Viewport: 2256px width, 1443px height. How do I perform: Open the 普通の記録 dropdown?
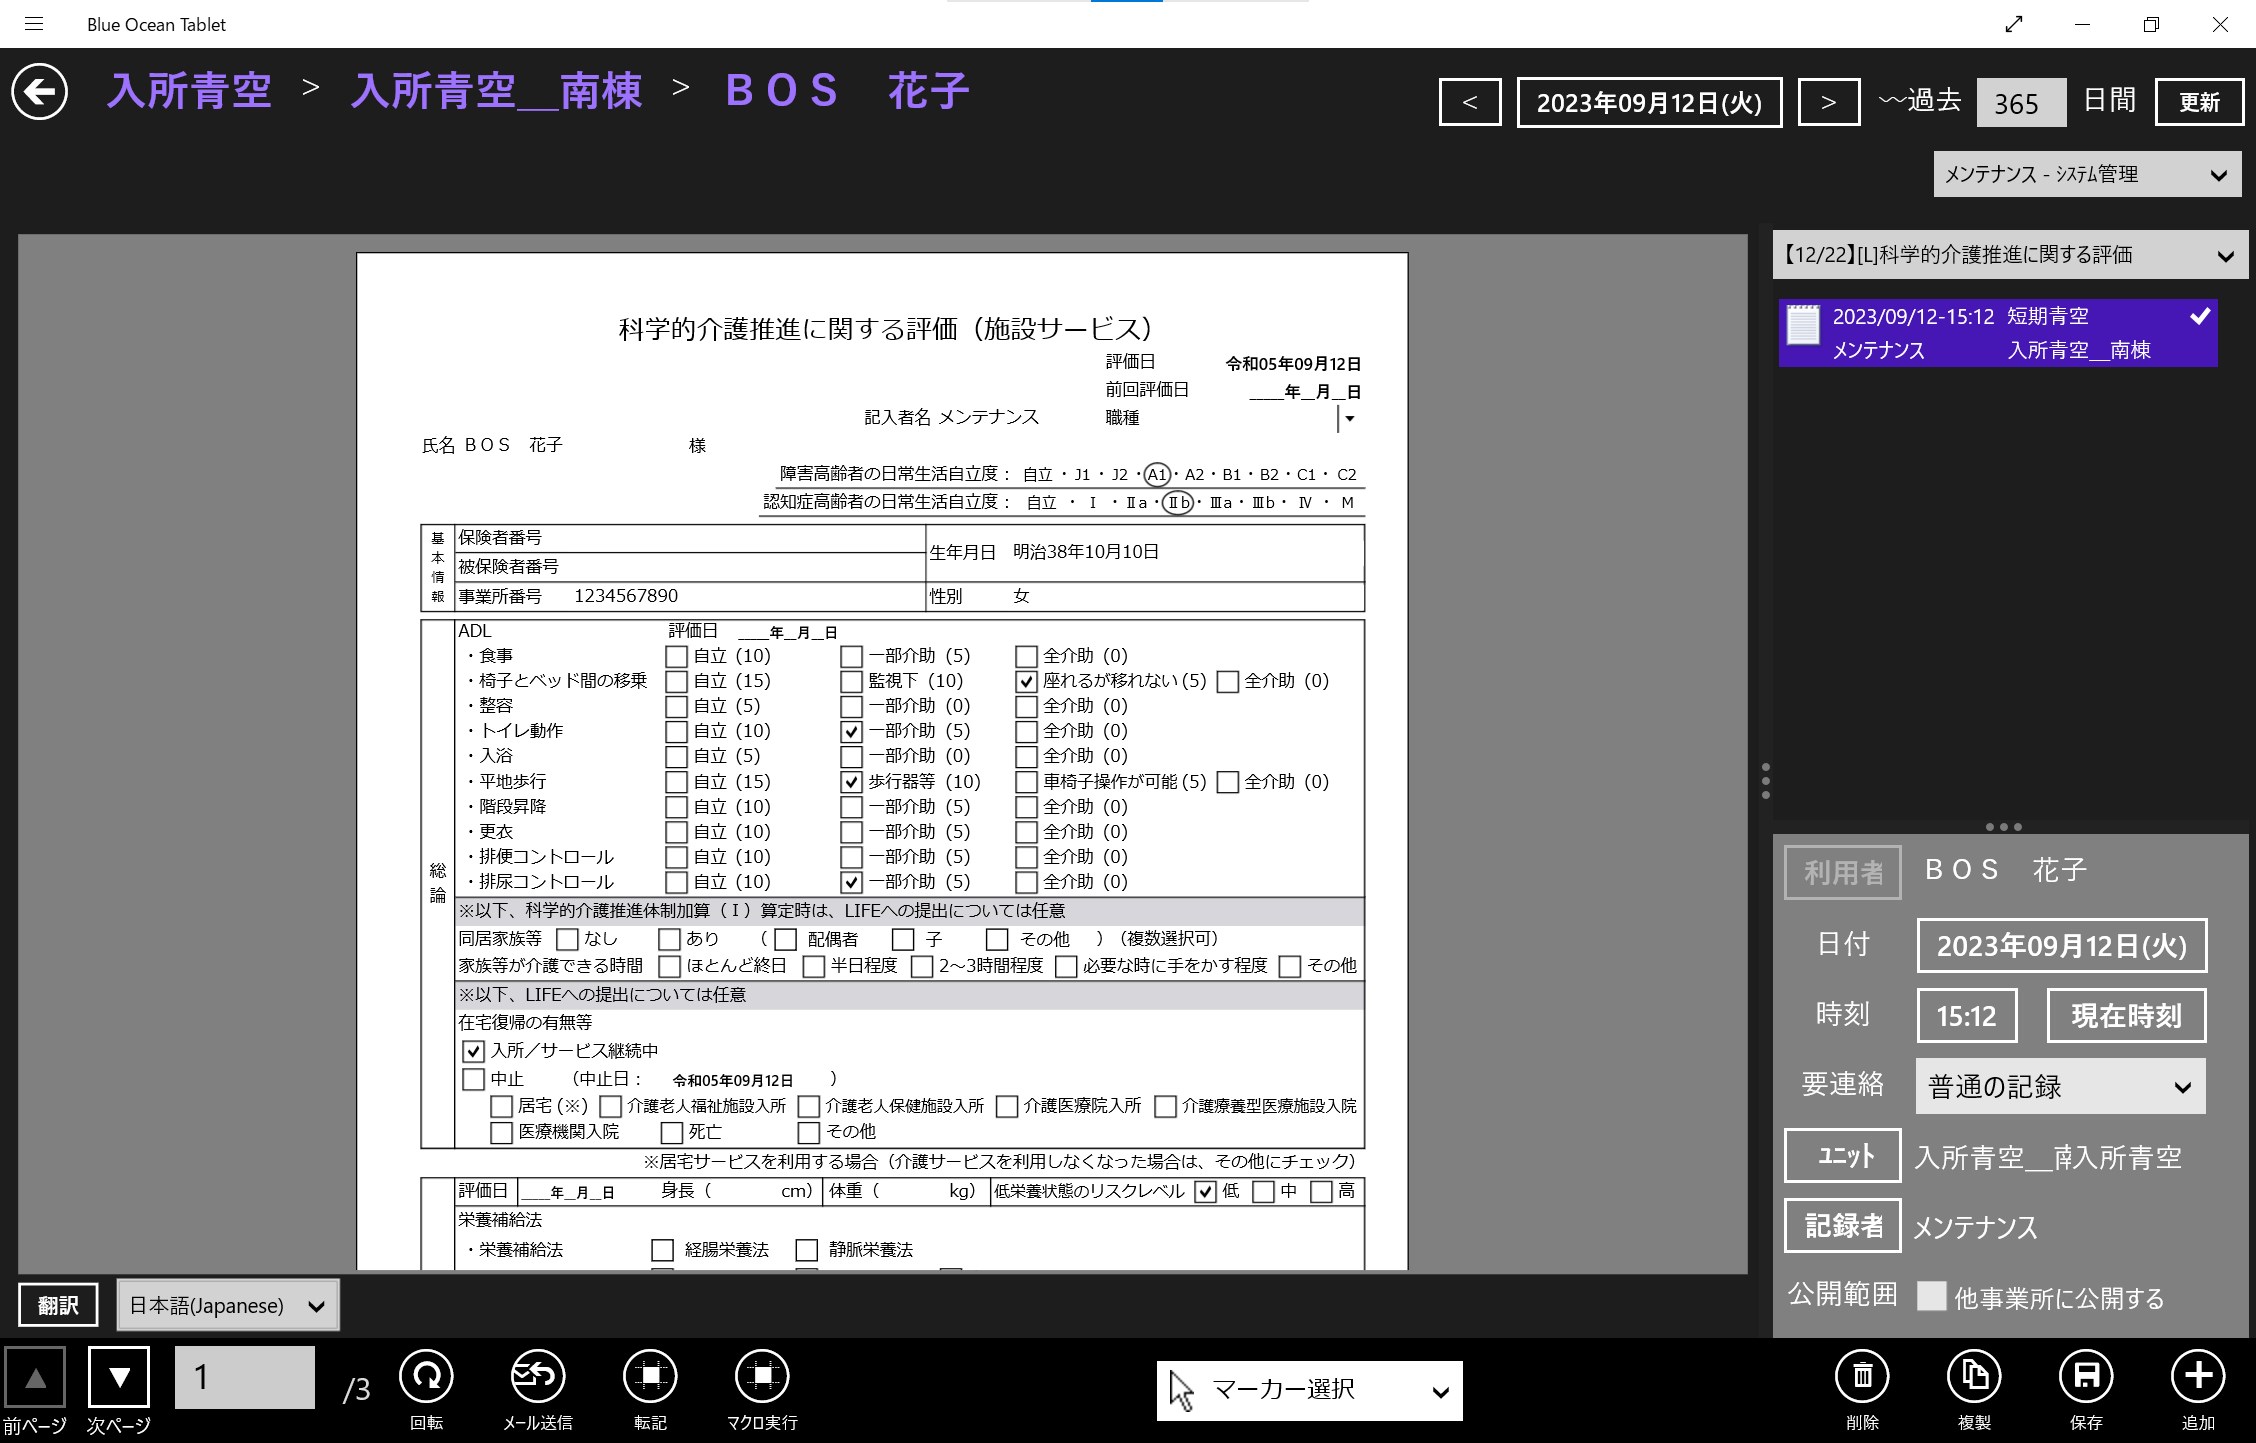click(x=2060, y=1087)
